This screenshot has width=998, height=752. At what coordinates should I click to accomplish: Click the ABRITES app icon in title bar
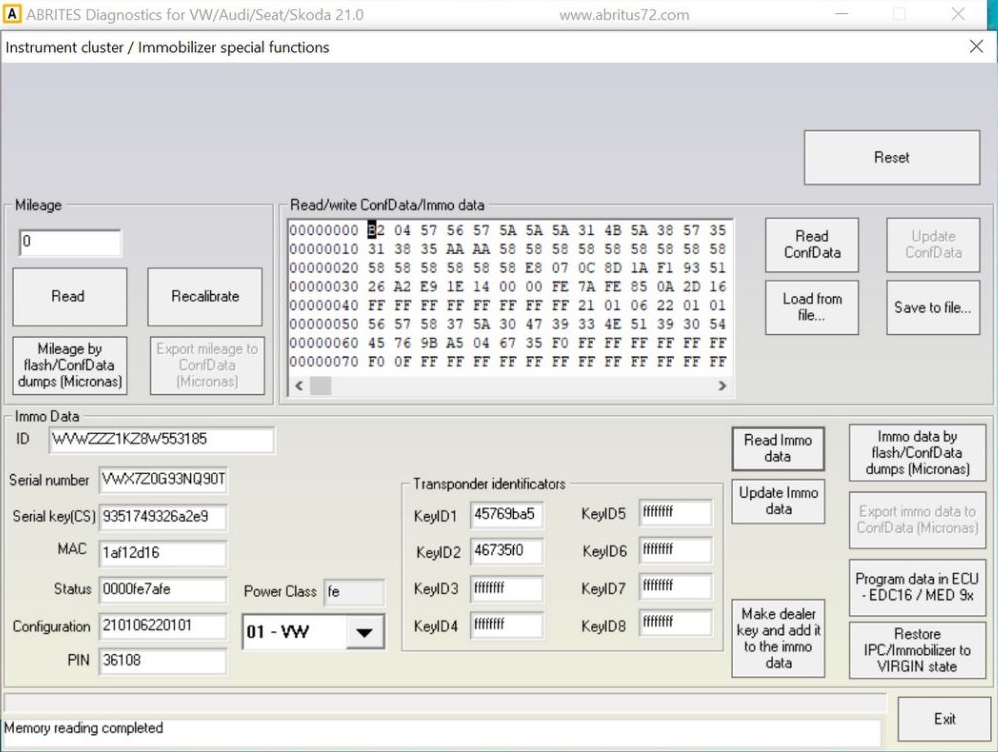coord(13,14)
